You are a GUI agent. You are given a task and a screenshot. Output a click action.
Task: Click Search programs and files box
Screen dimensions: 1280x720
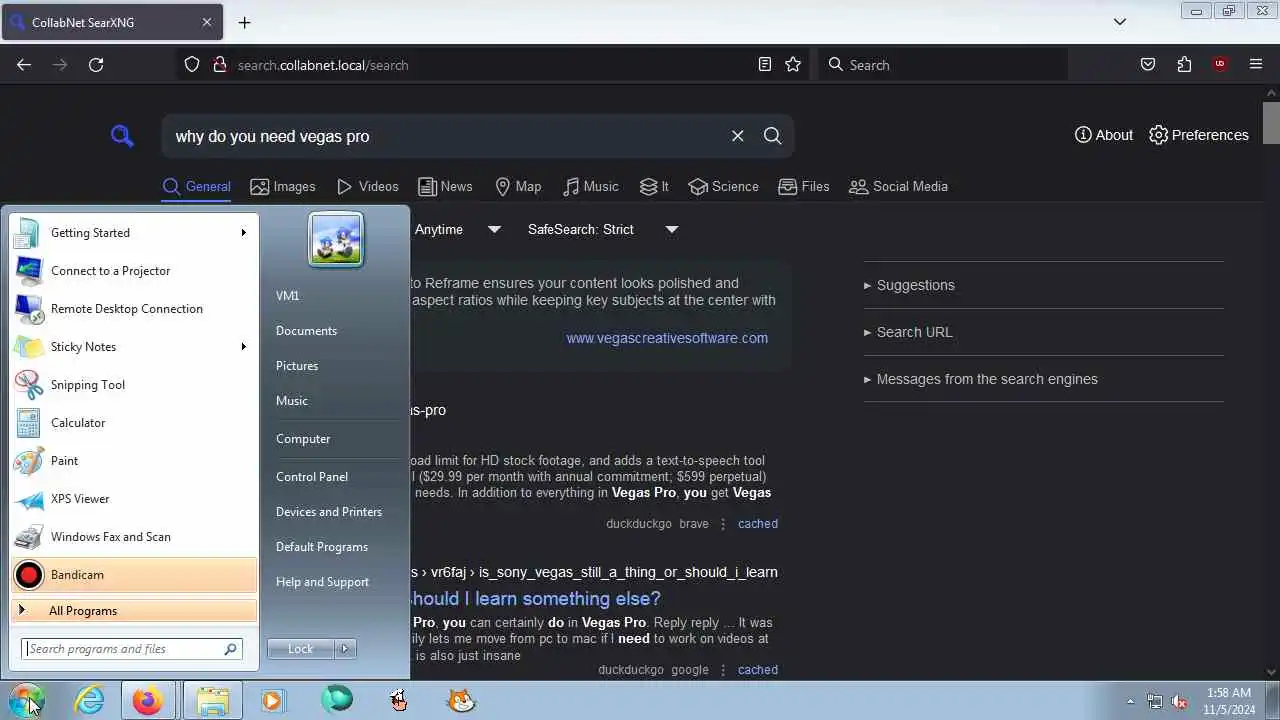click(x=132, y=648)
